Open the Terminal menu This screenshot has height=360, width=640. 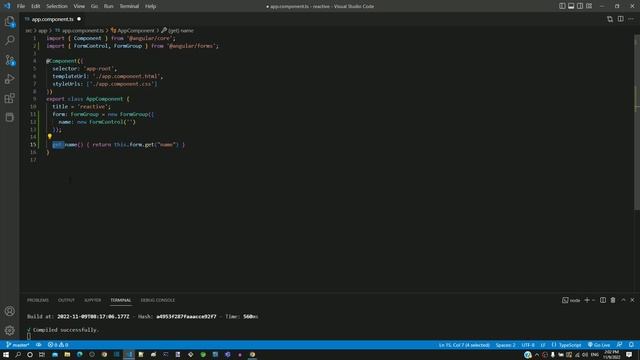coord(129,6)
